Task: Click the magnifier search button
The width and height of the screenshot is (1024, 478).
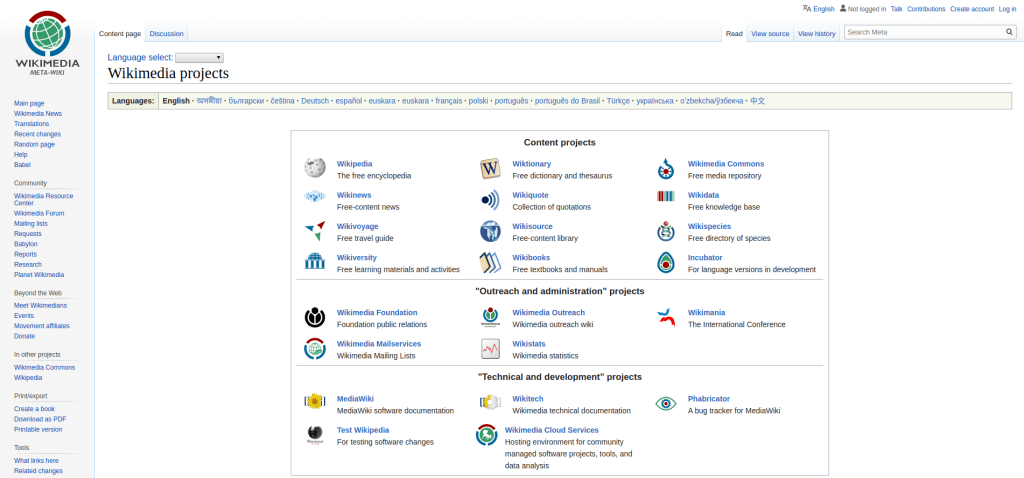Action: coord(1009,32)
